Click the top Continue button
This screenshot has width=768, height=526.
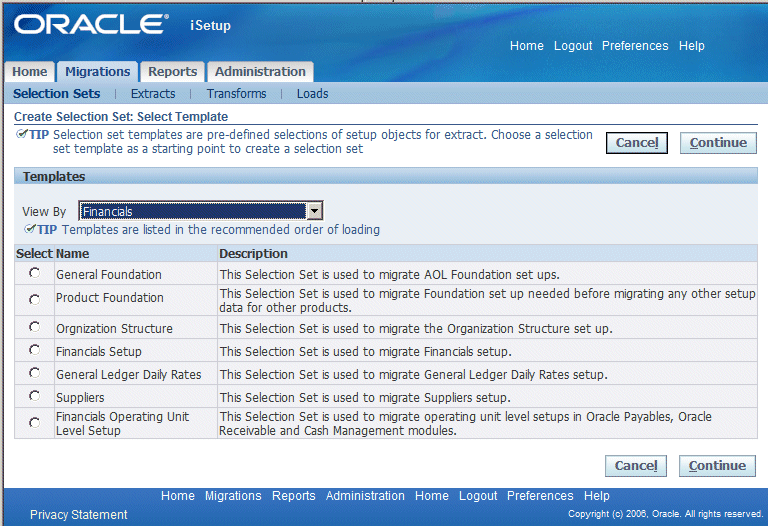pyautogui.click(x=718, y=143)
